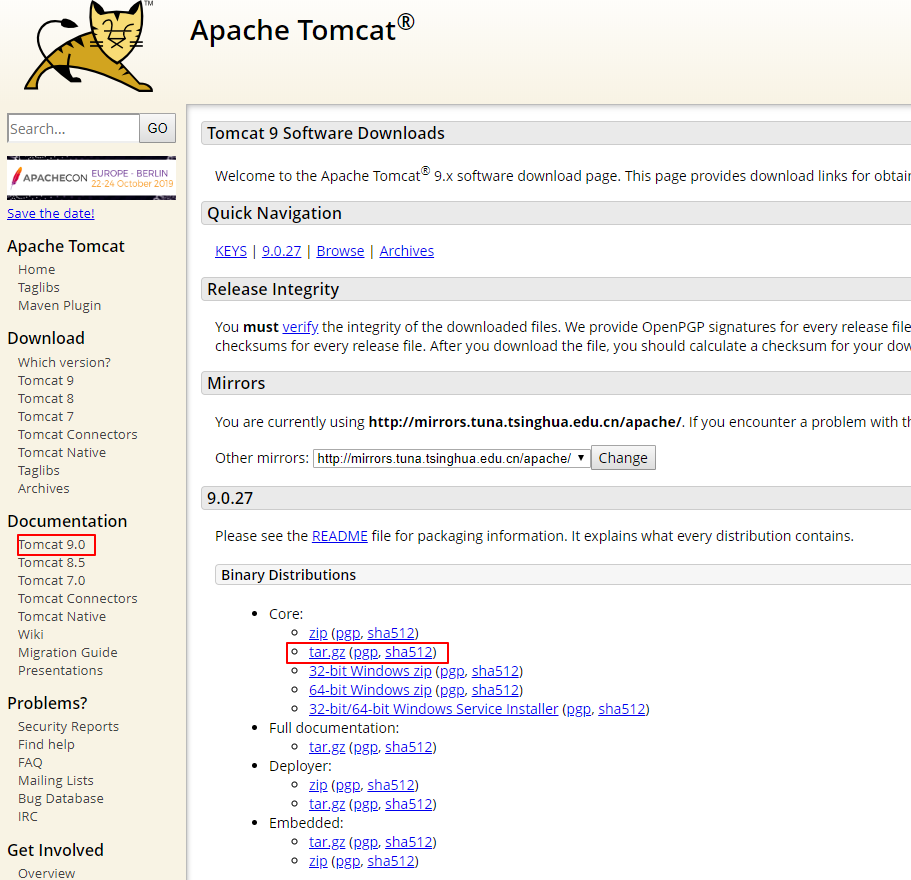Image resolution: width=911 pixels, height=880 pixels.
Task: Open the Mailing Lists link
Action: coord(56,781)
